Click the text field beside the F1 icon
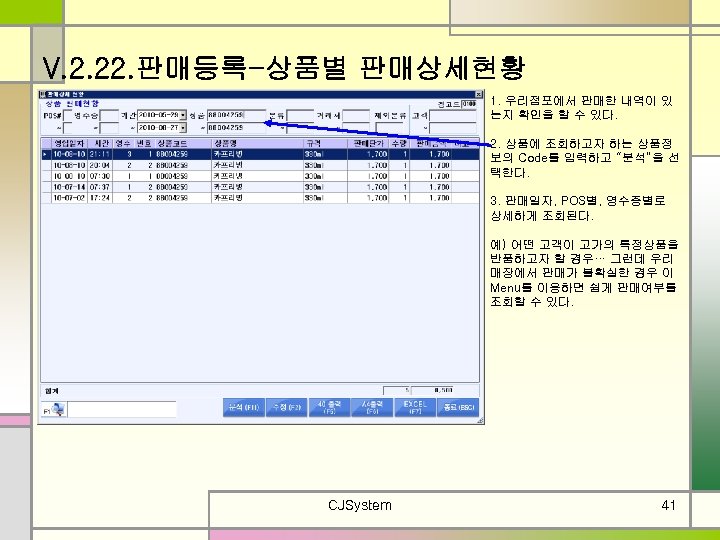The width and height of the screenshot is (720, 540). [122, 409]
